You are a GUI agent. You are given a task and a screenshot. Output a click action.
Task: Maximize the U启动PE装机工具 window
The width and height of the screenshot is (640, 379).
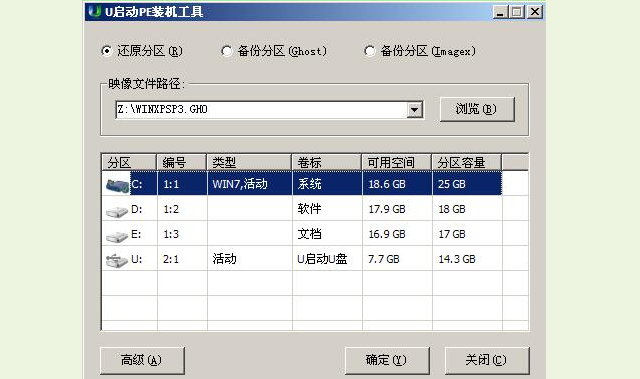[517, 12]
